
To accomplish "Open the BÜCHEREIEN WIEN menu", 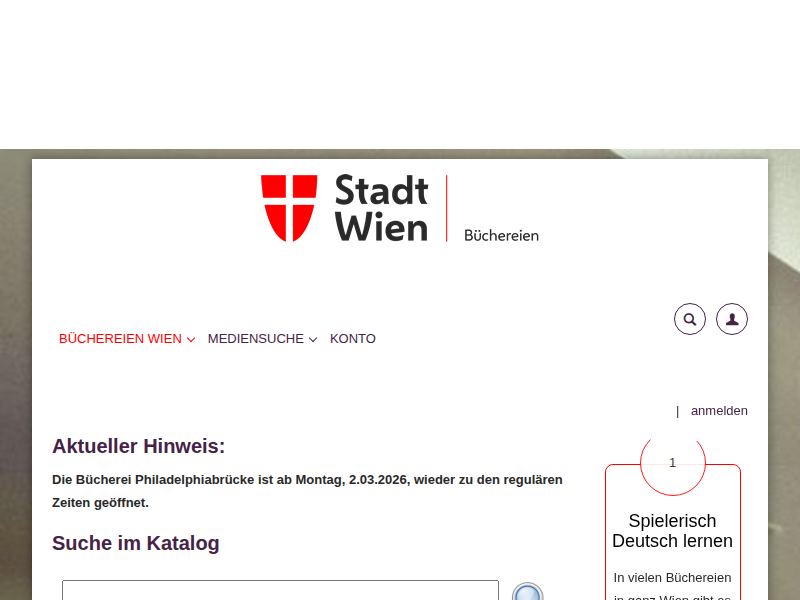I will click(x=120, y=339).
